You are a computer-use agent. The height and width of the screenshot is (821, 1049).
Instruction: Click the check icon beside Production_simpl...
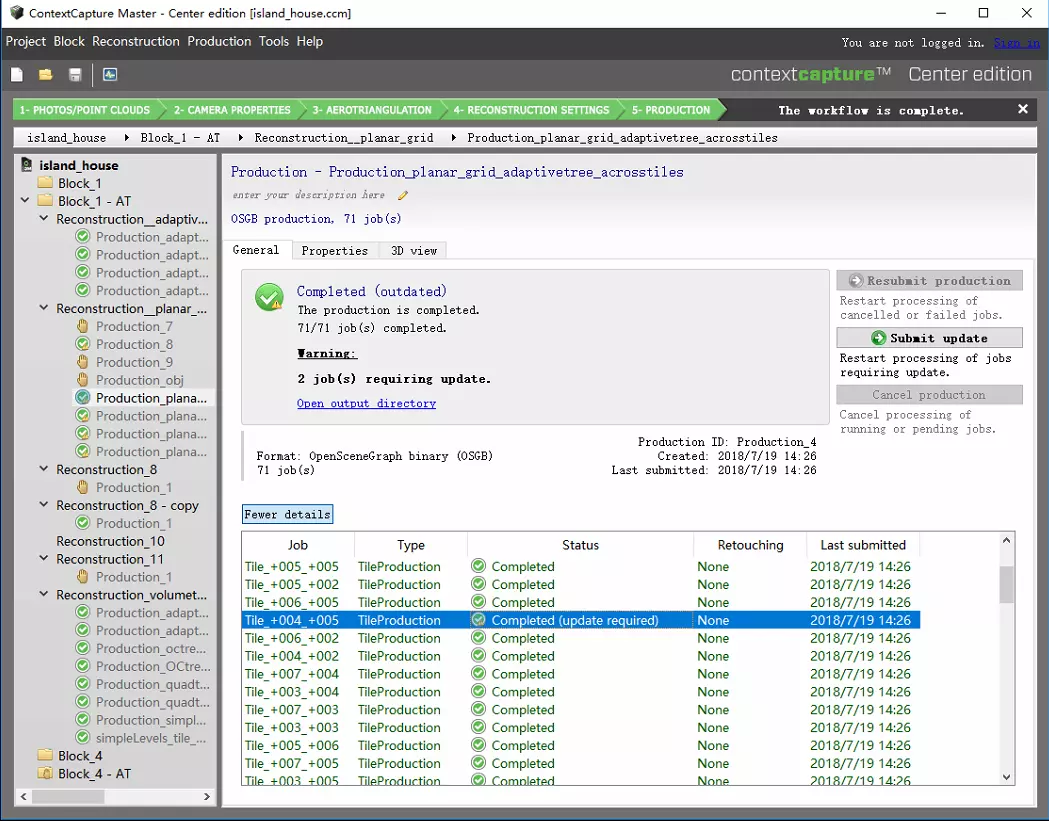82,720
